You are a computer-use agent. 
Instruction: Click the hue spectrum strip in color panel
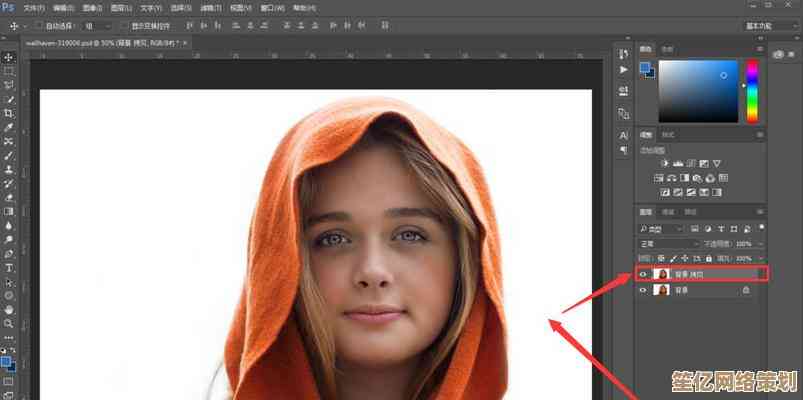point(751,89)
